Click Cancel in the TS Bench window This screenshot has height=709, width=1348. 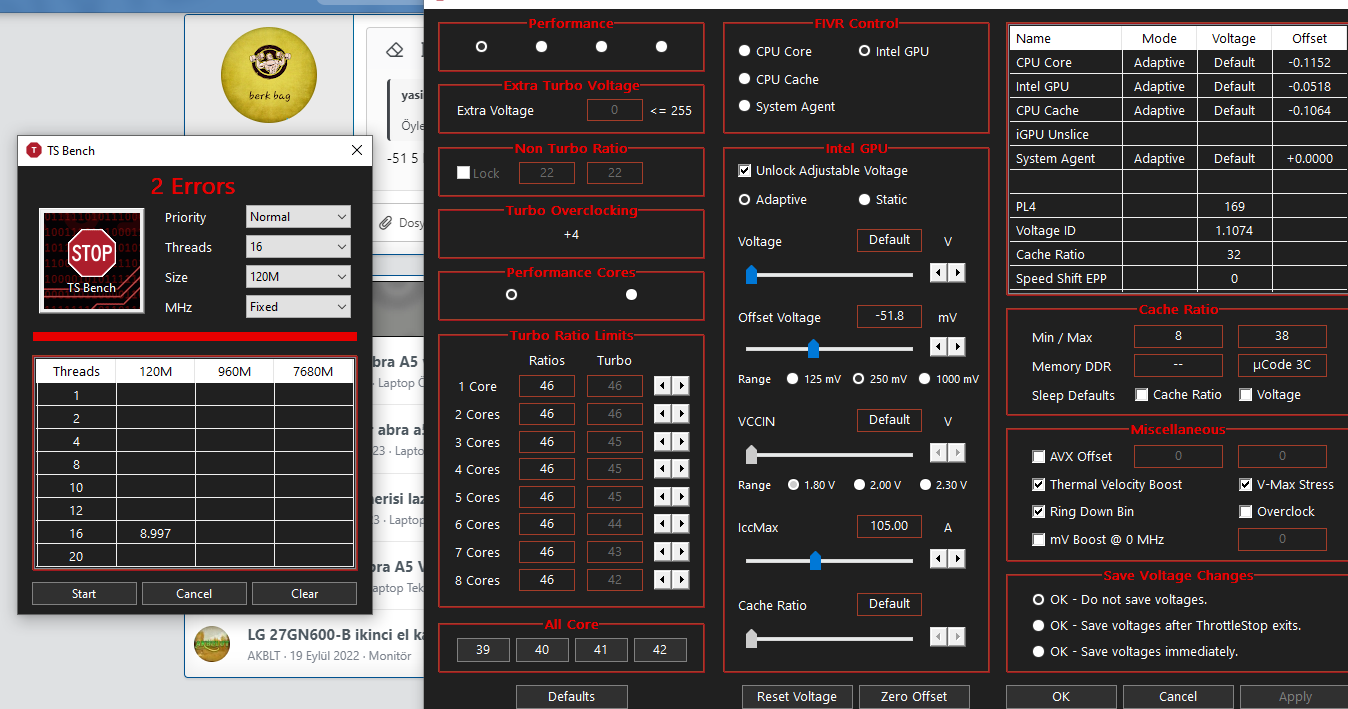pyautogui.click(x=194, y=594)
